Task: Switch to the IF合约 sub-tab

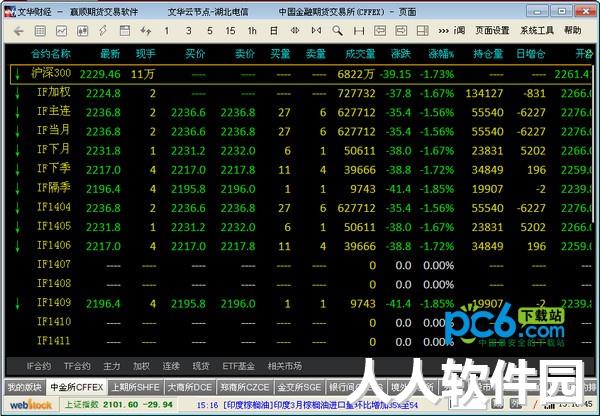Action: tap(39, 366)
